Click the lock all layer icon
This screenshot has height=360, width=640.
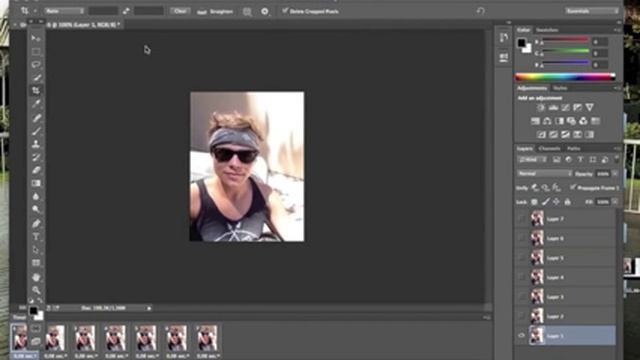567,202
